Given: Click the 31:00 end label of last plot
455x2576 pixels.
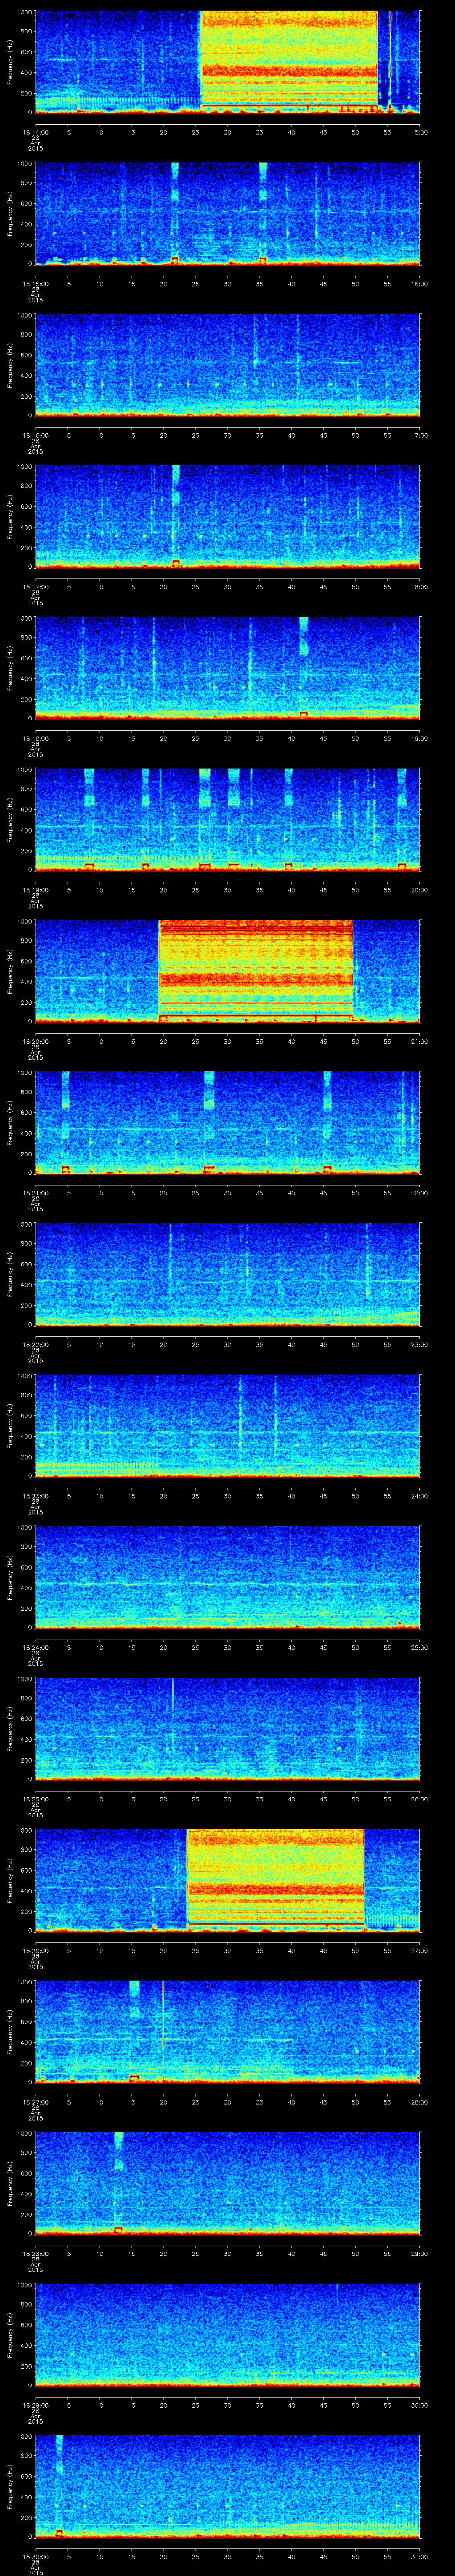Looking at the screenshot, I should click(419, 2556).
